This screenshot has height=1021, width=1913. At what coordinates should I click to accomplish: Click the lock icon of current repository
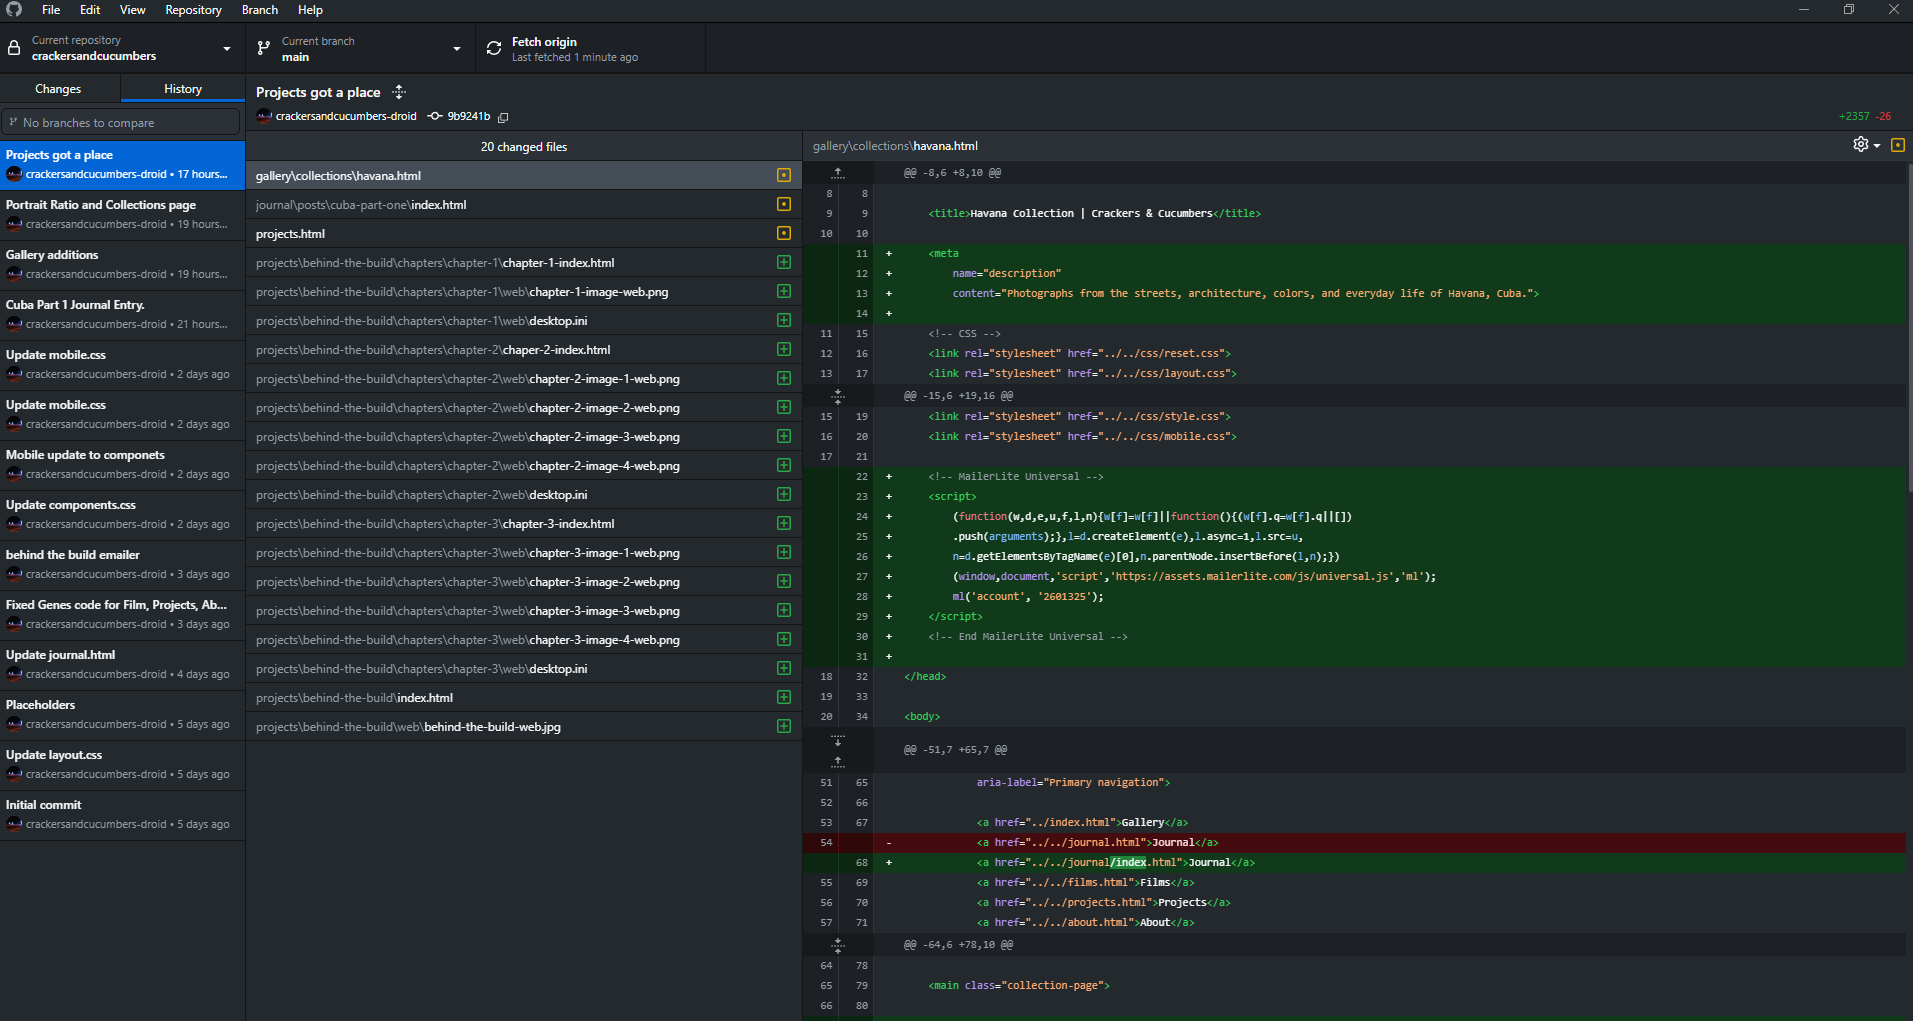point(14,48)
